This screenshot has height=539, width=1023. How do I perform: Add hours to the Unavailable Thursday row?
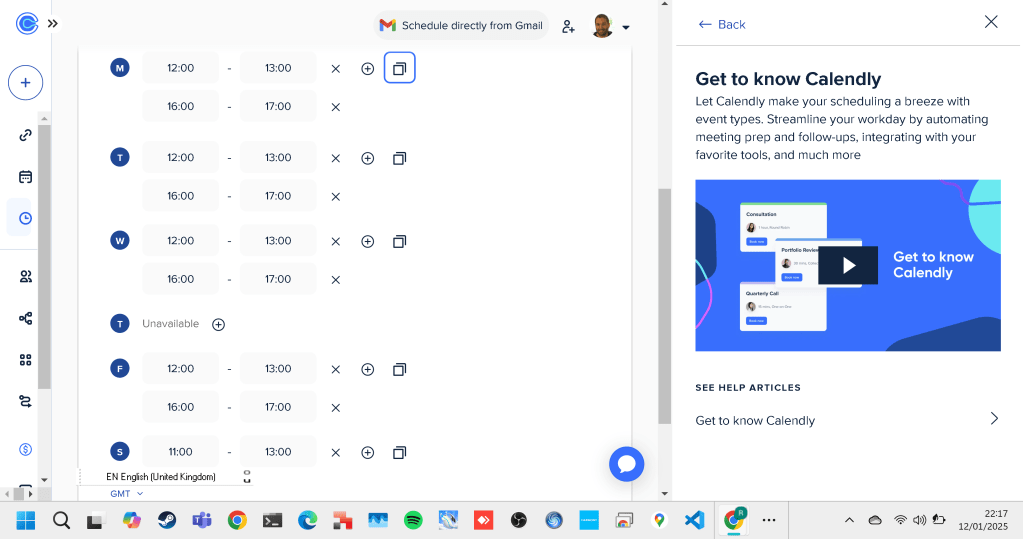pos(219,324)
